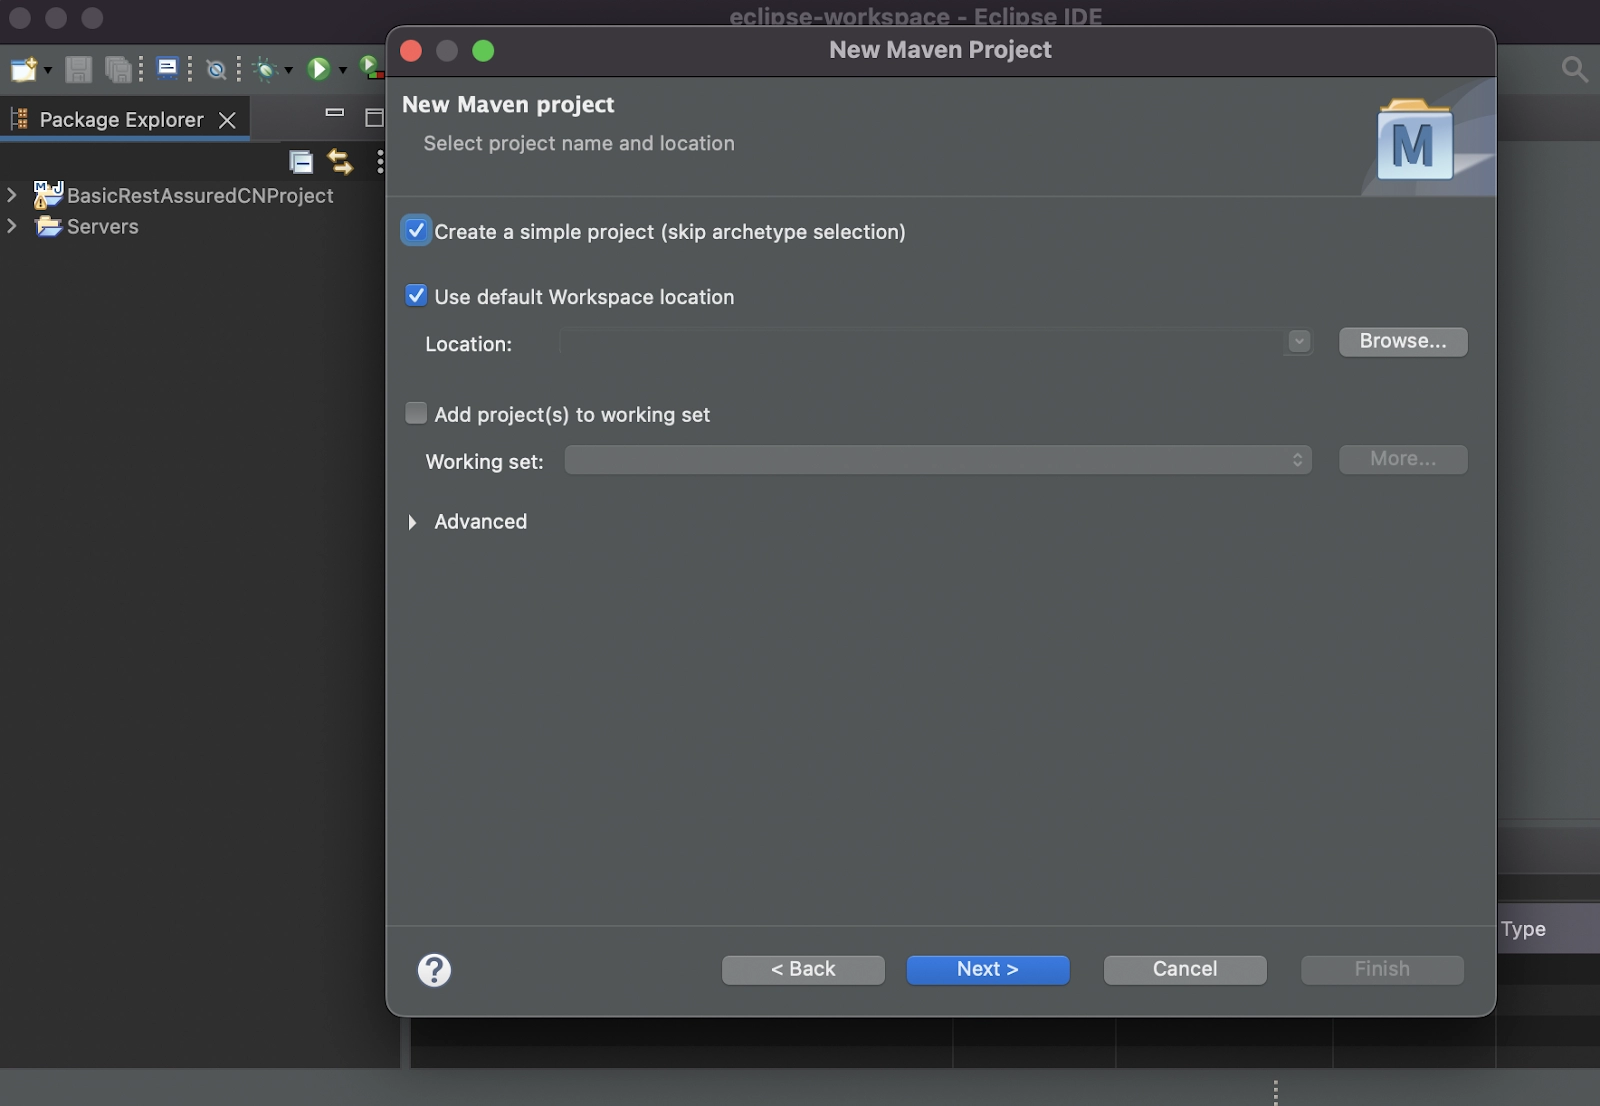Image resolution: width=1600 pixels, height=1106 pixels.
Task: Click the 'New Maven project' heading
Action: 508,104
